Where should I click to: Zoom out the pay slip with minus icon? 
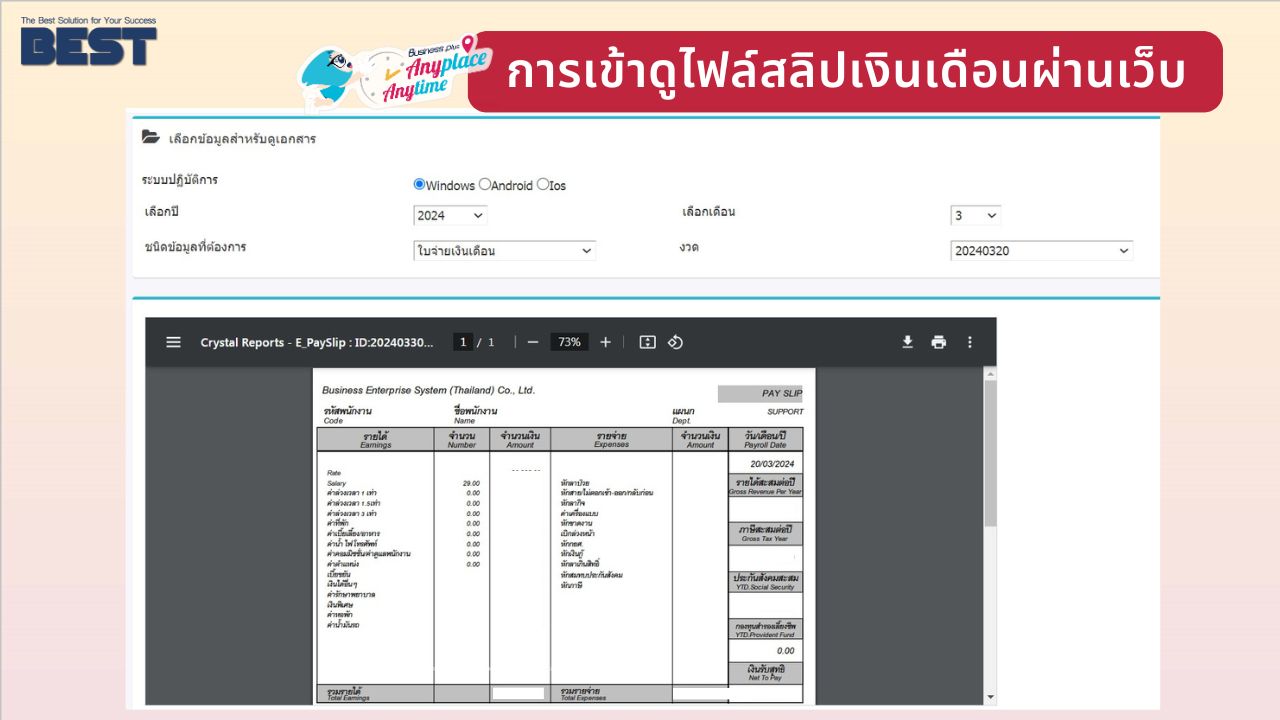533,342
